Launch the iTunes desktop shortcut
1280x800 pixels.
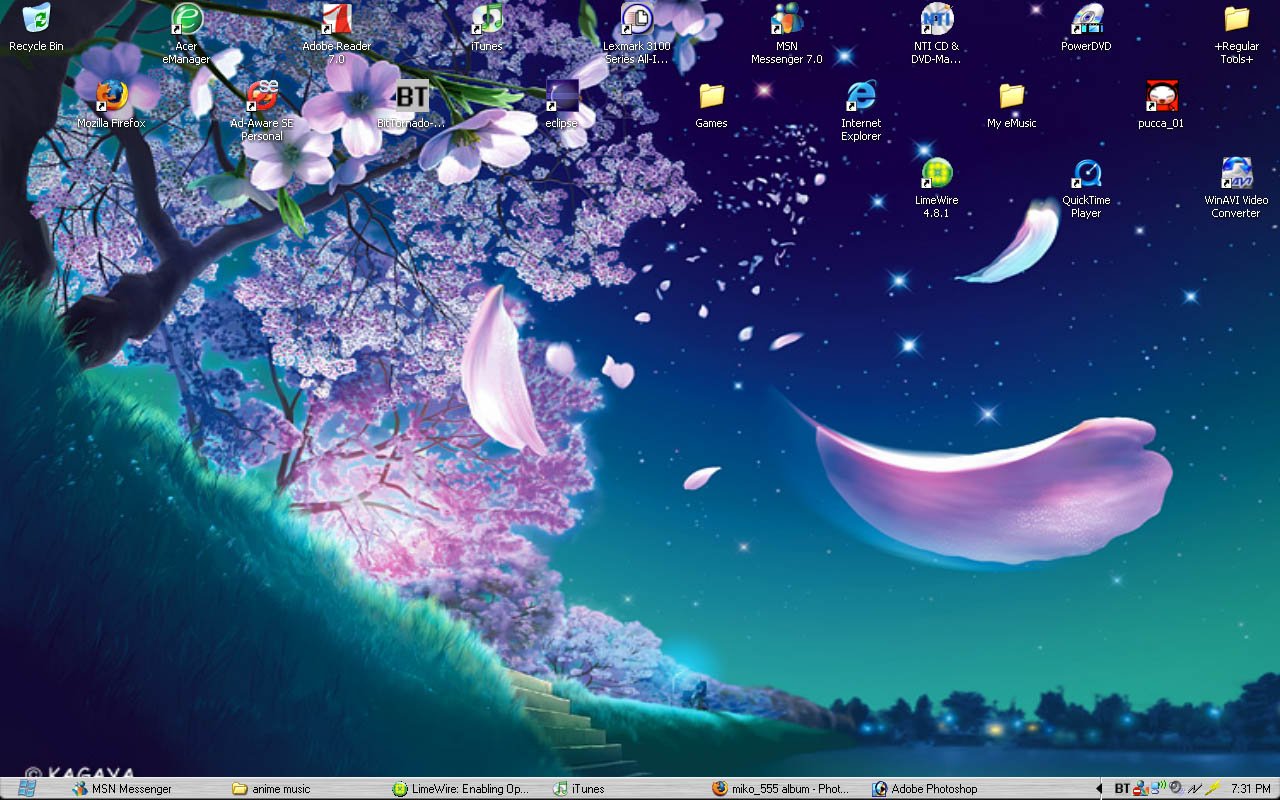486,22
